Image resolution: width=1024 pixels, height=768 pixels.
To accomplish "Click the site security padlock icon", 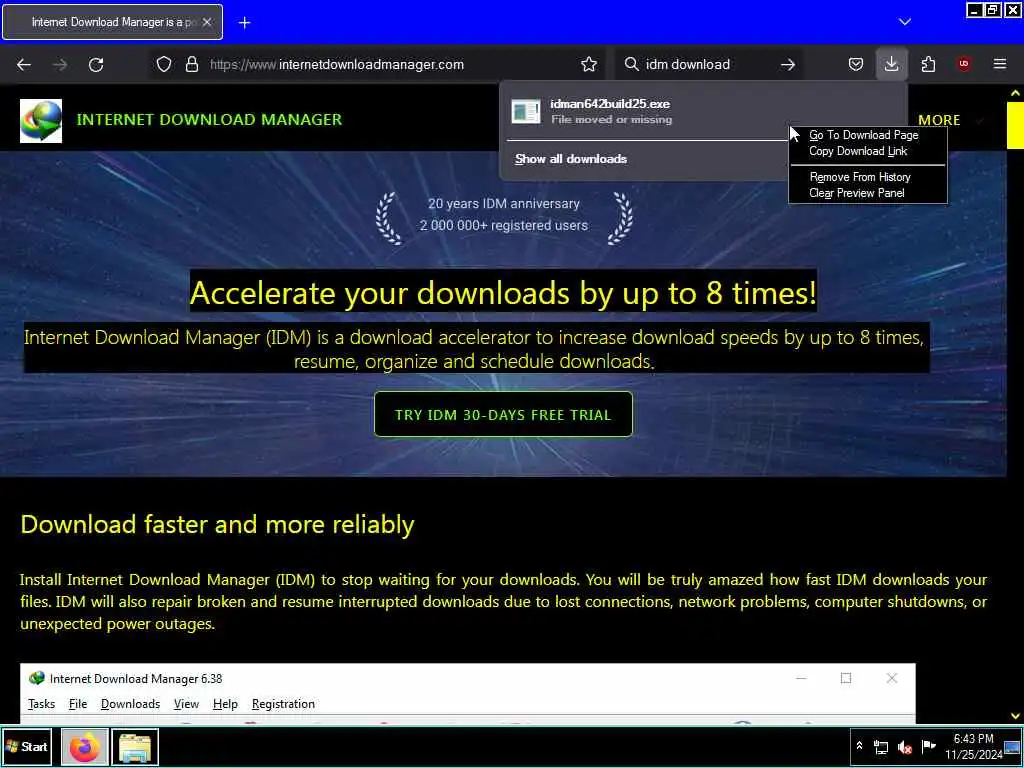I will 191,64.
